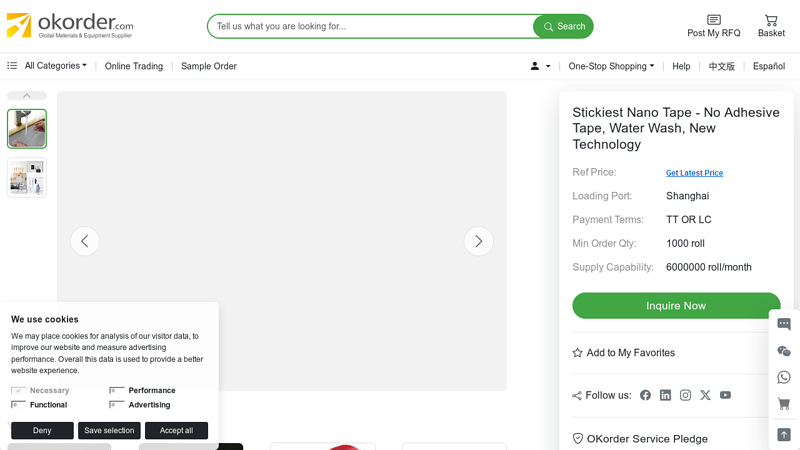Click the Post My RFQ icon
The width and height of the screenshot is (800, 450).
pyautogui.click(x=713, y=21)
